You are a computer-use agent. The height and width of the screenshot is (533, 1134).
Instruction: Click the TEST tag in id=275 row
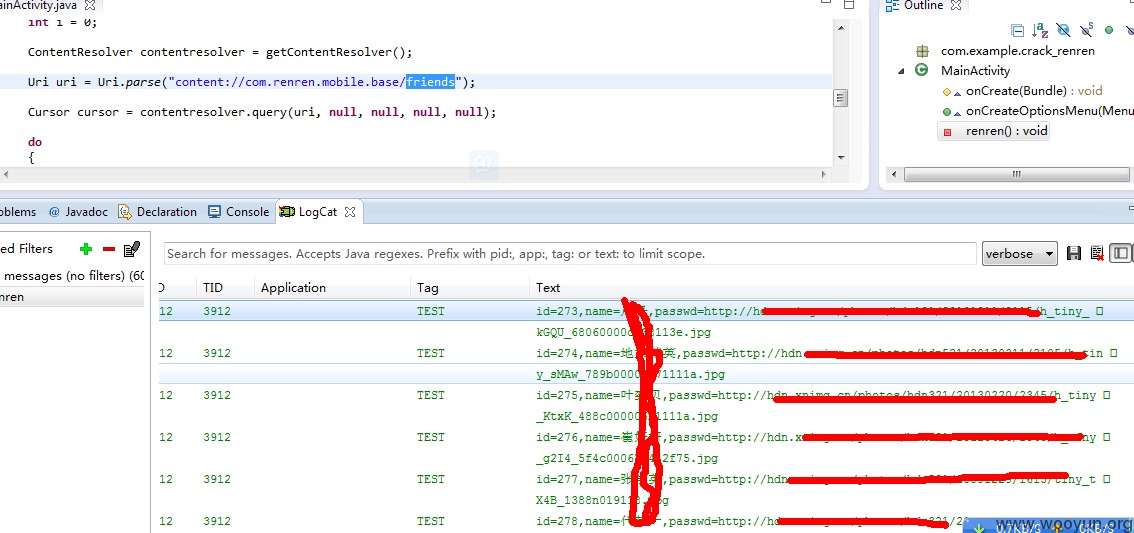point(430,396)
